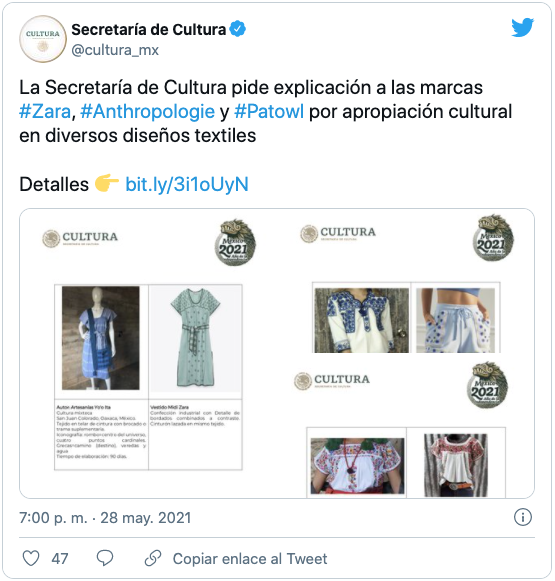
Task: Click the Secretaría de Cultura account name
Action: click(x=149, y=30)
